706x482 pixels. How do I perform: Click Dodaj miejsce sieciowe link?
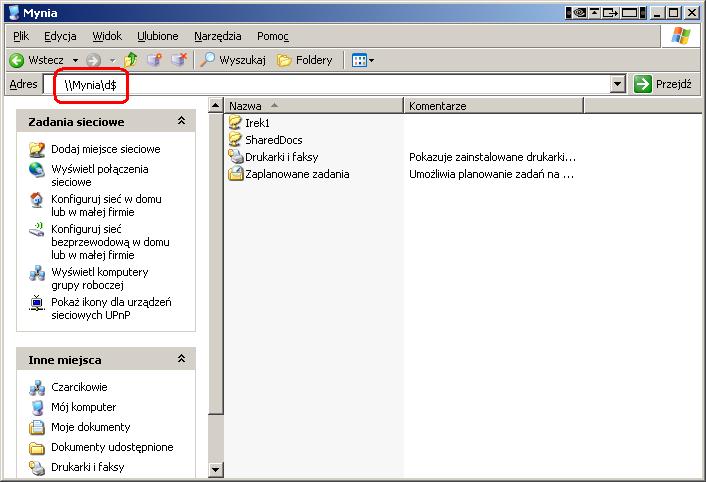tap(106, 149)
